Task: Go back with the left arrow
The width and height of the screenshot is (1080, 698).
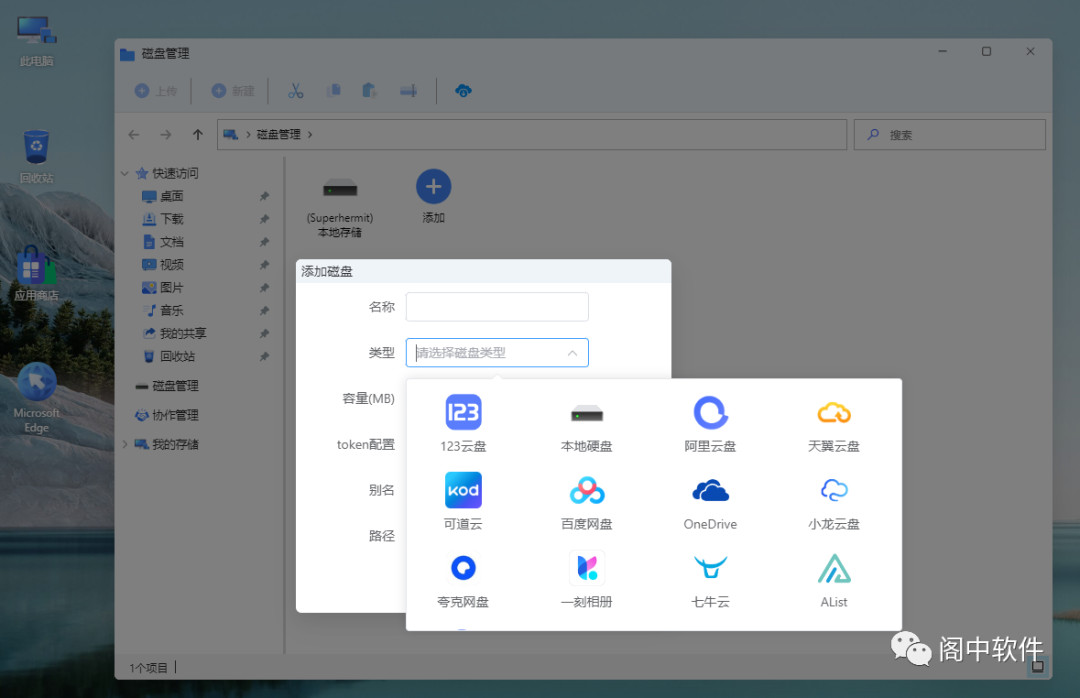Action: coord(134,134)
